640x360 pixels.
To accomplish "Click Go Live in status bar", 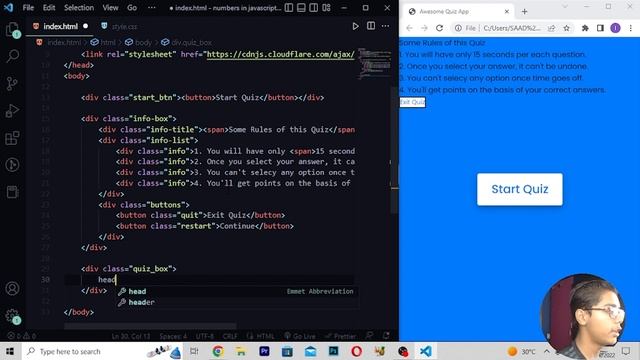I will coord(300,336).
